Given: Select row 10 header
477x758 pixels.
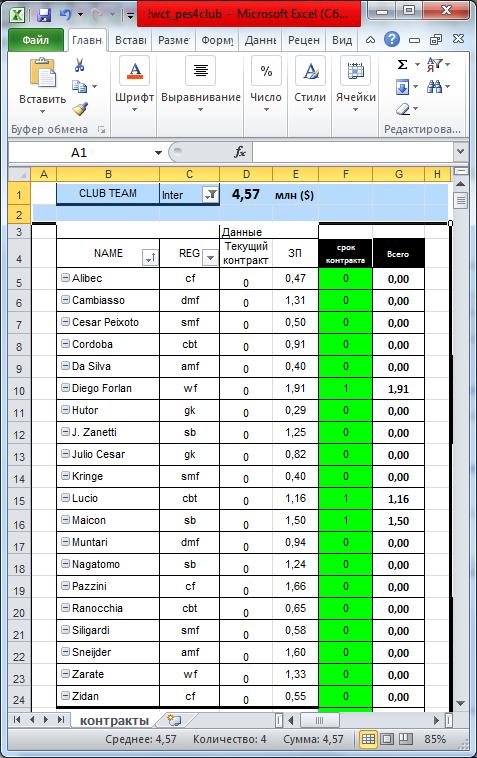Looking at the screenshot, I should [x=19, y=390].
